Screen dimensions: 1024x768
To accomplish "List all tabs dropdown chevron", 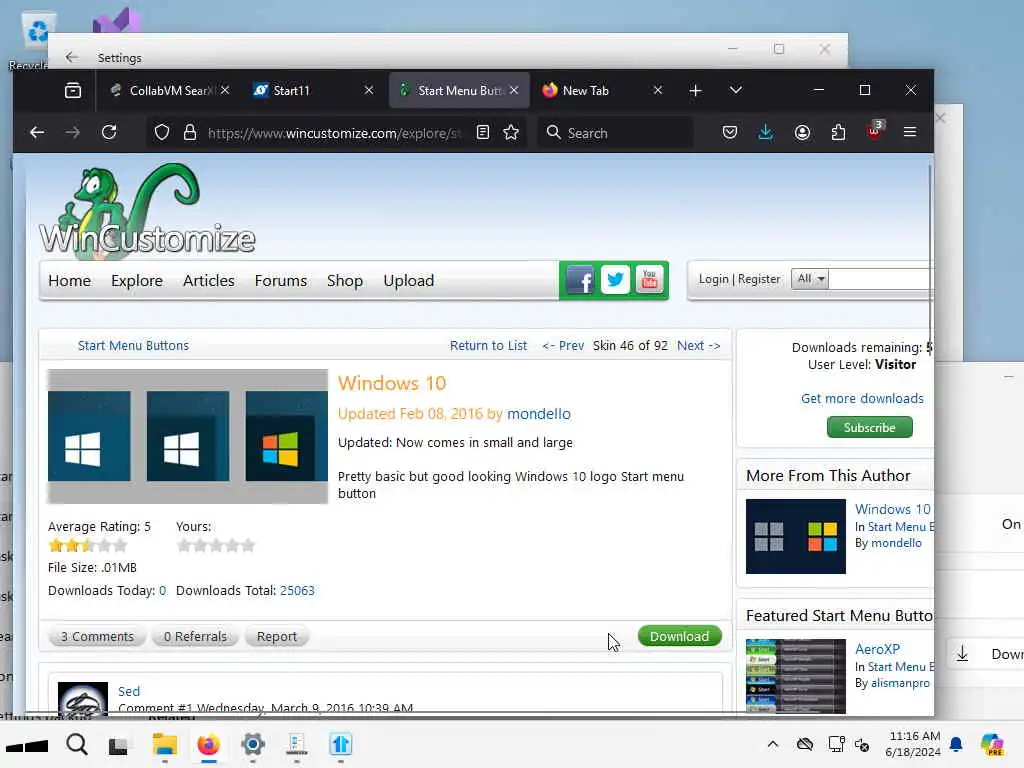I will [736, 90].
